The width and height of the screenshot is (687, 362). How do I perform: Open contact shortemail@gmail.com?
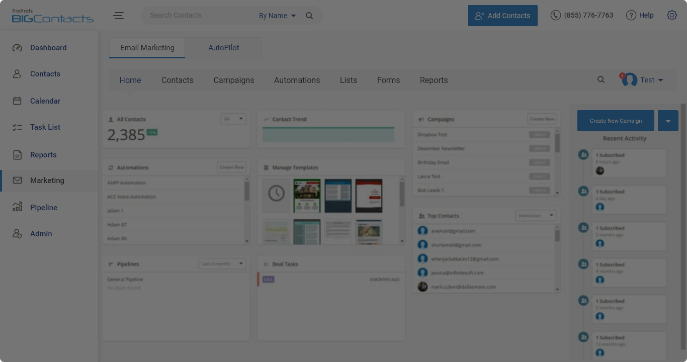(456, 245)
